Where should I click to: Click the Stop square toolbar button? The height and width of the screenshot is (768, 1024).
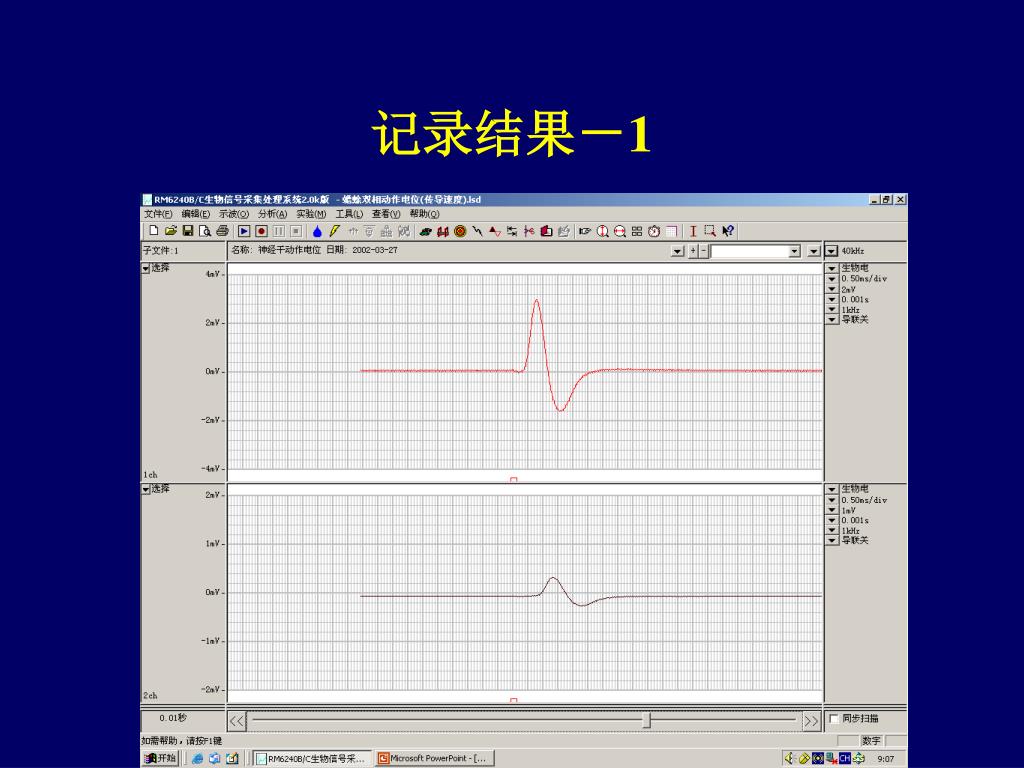296,231
